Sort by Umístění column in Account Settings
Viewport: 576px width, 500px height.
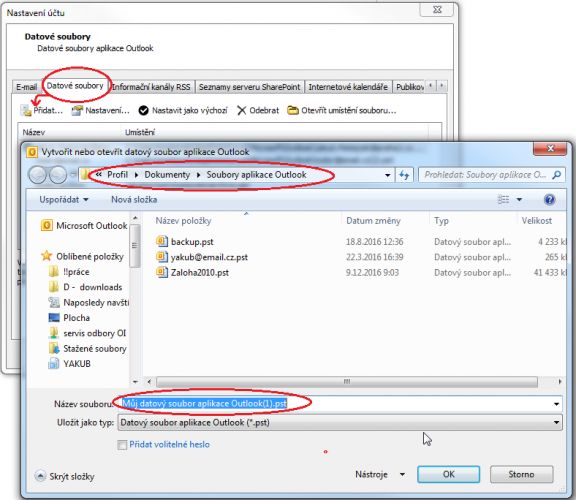tap(140, 132)
